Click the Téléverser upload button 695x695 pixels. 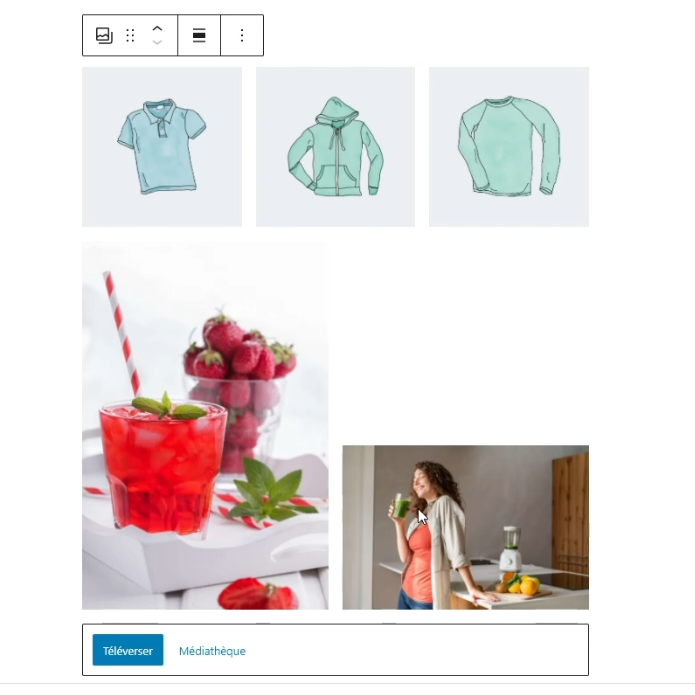(x=128, y=650)
